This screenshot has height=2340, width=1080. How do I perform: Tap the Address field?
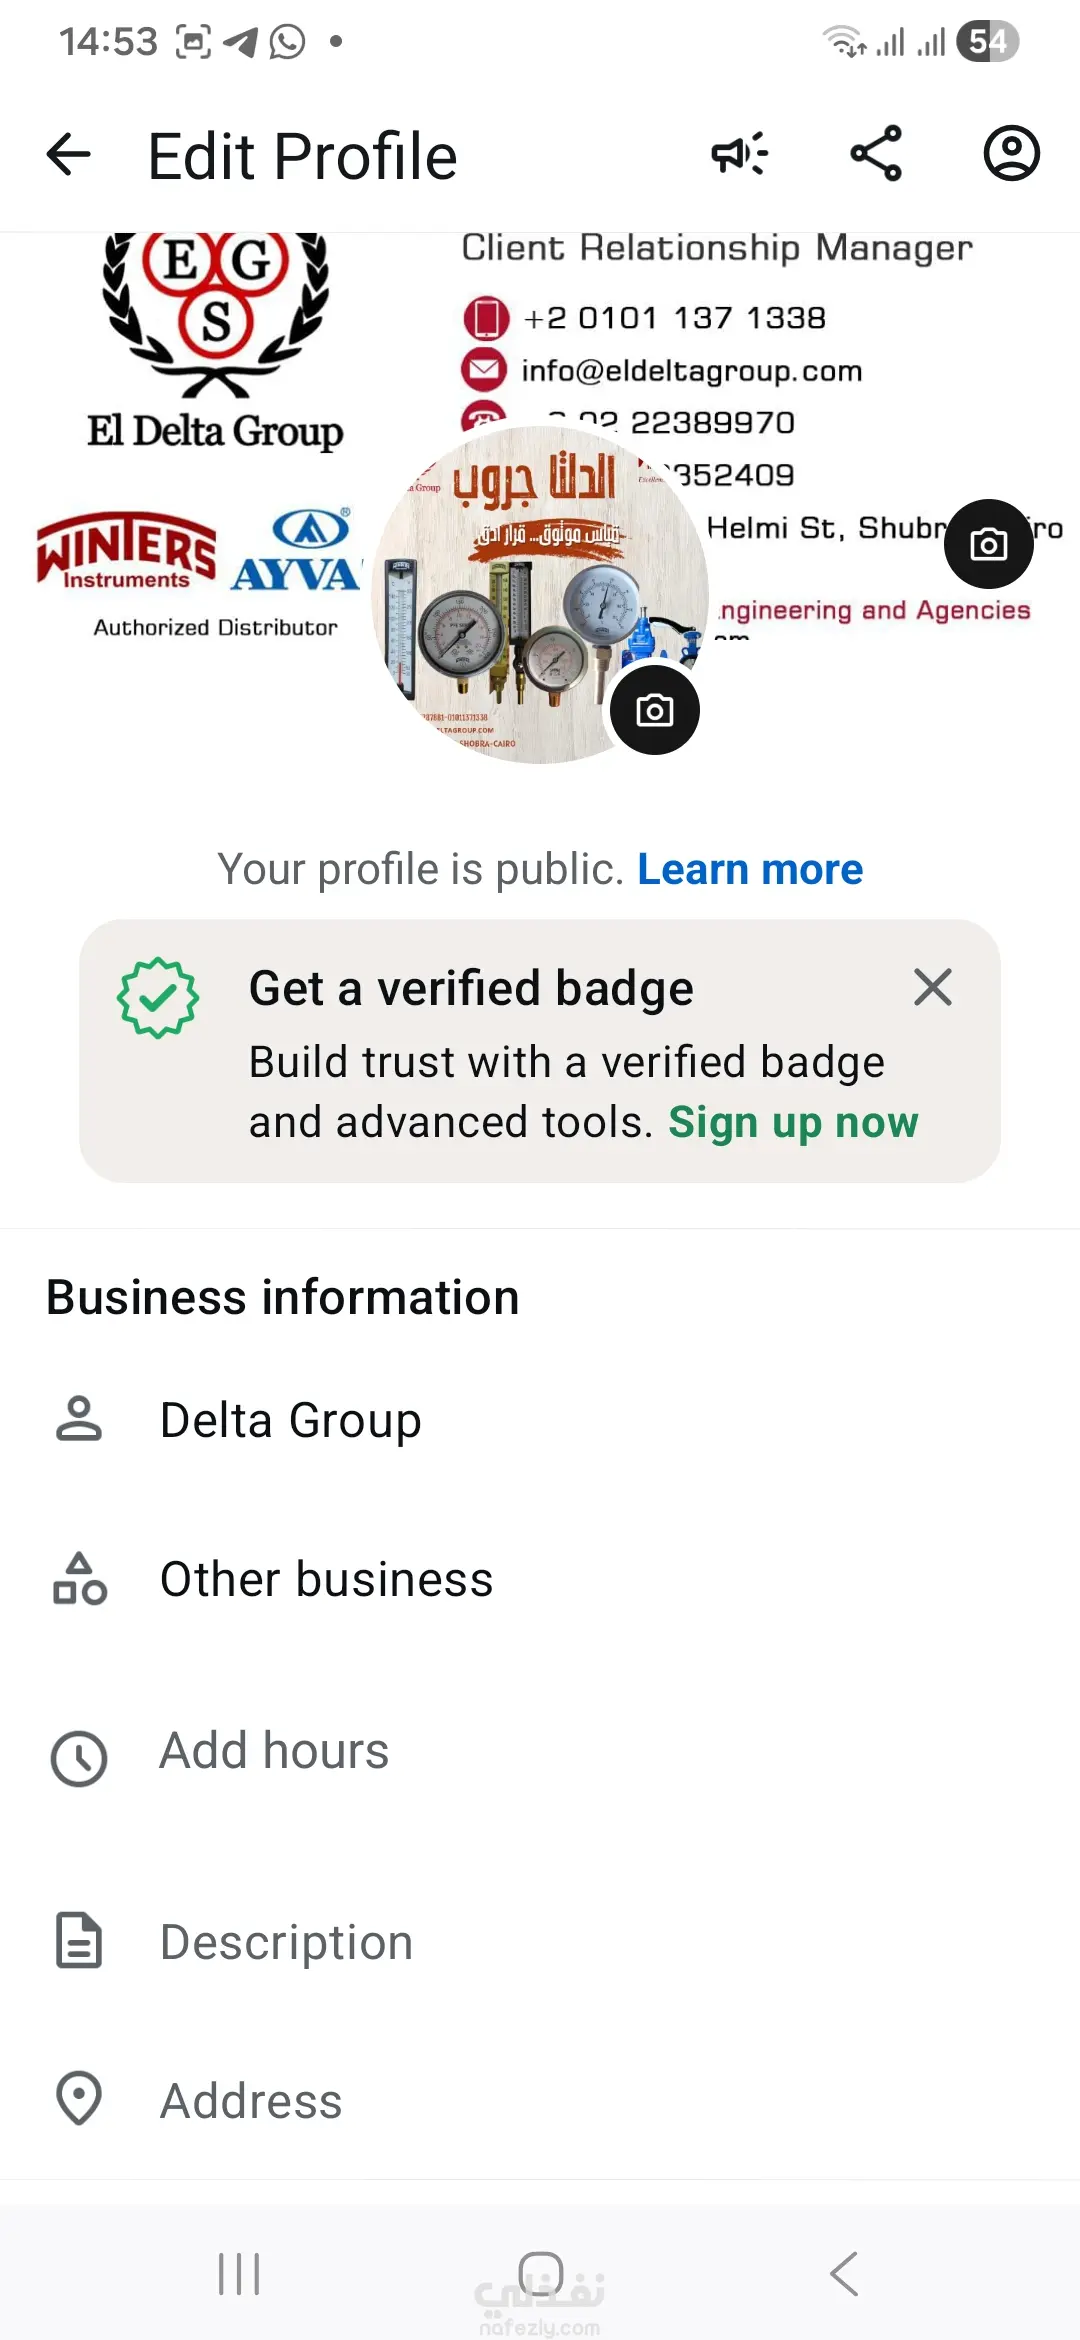point(251,2101)
